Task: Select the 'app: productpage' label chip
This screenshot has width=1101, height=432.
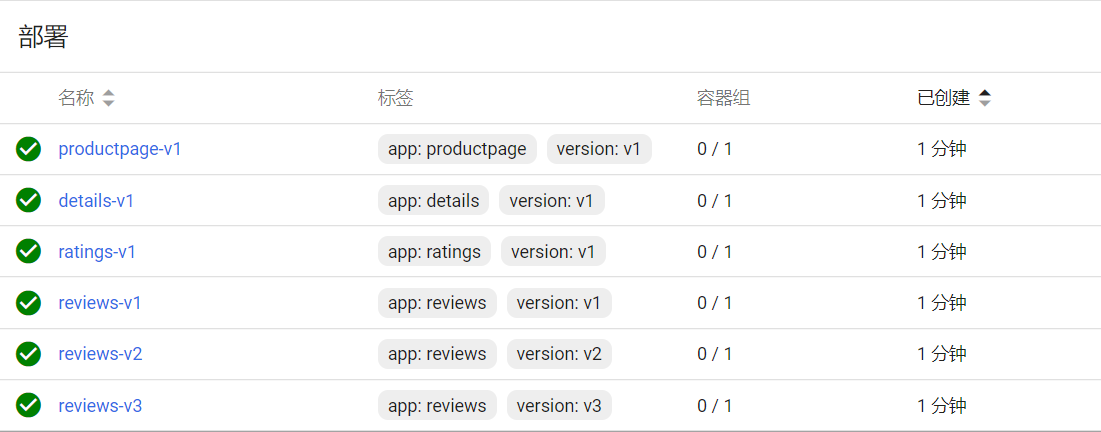Action: click(x=457, y=149)
